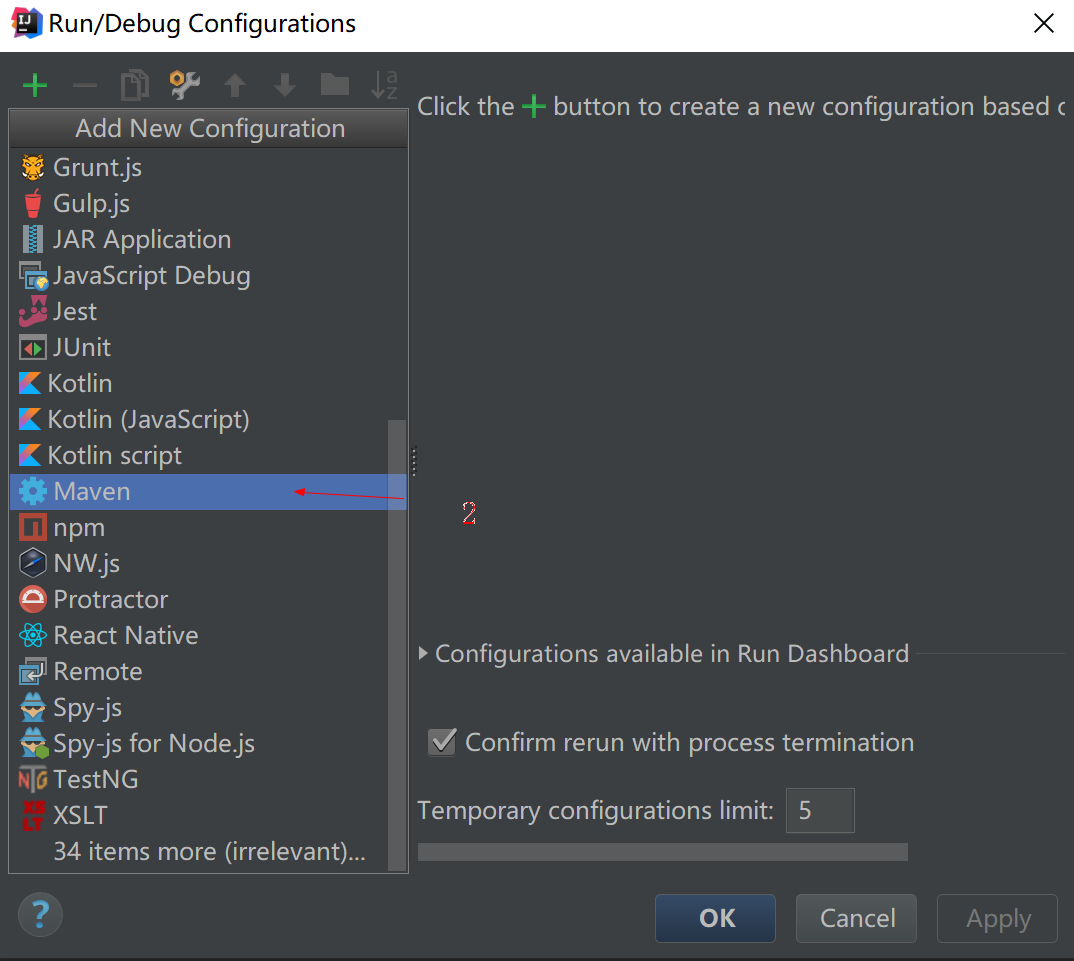Screen dimensions: 1074x961
Task: Click the OK button
Action: click(716, 918)
